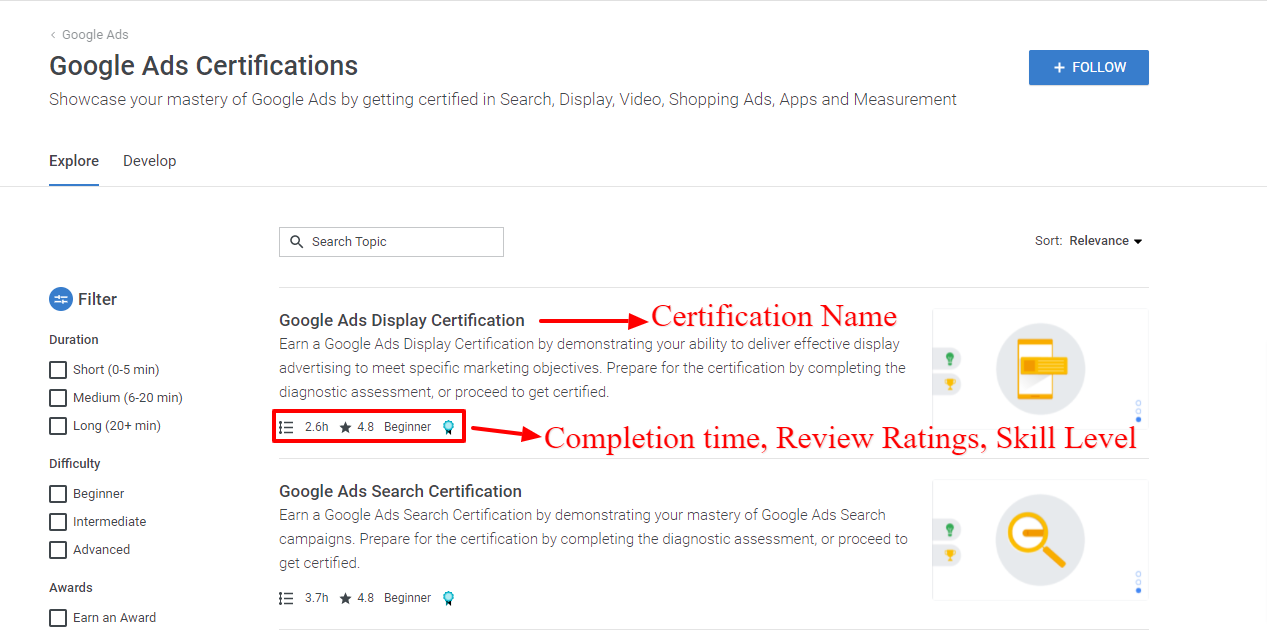Open the Display Certification phone thumbnail
Image resolution: width=1267 pixels, height=641 pixels.
(x=1040, y=368)
